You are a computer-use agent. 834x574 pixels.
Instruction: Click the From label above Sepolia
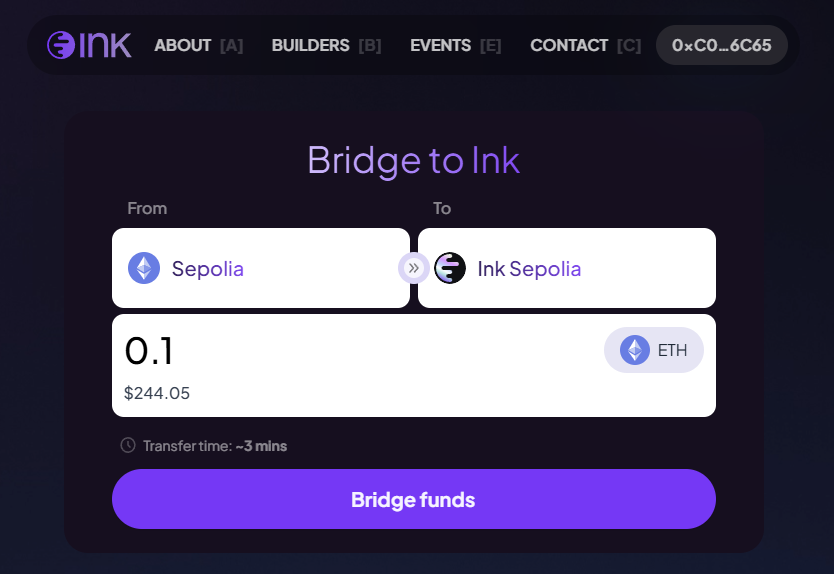(147, 209)
